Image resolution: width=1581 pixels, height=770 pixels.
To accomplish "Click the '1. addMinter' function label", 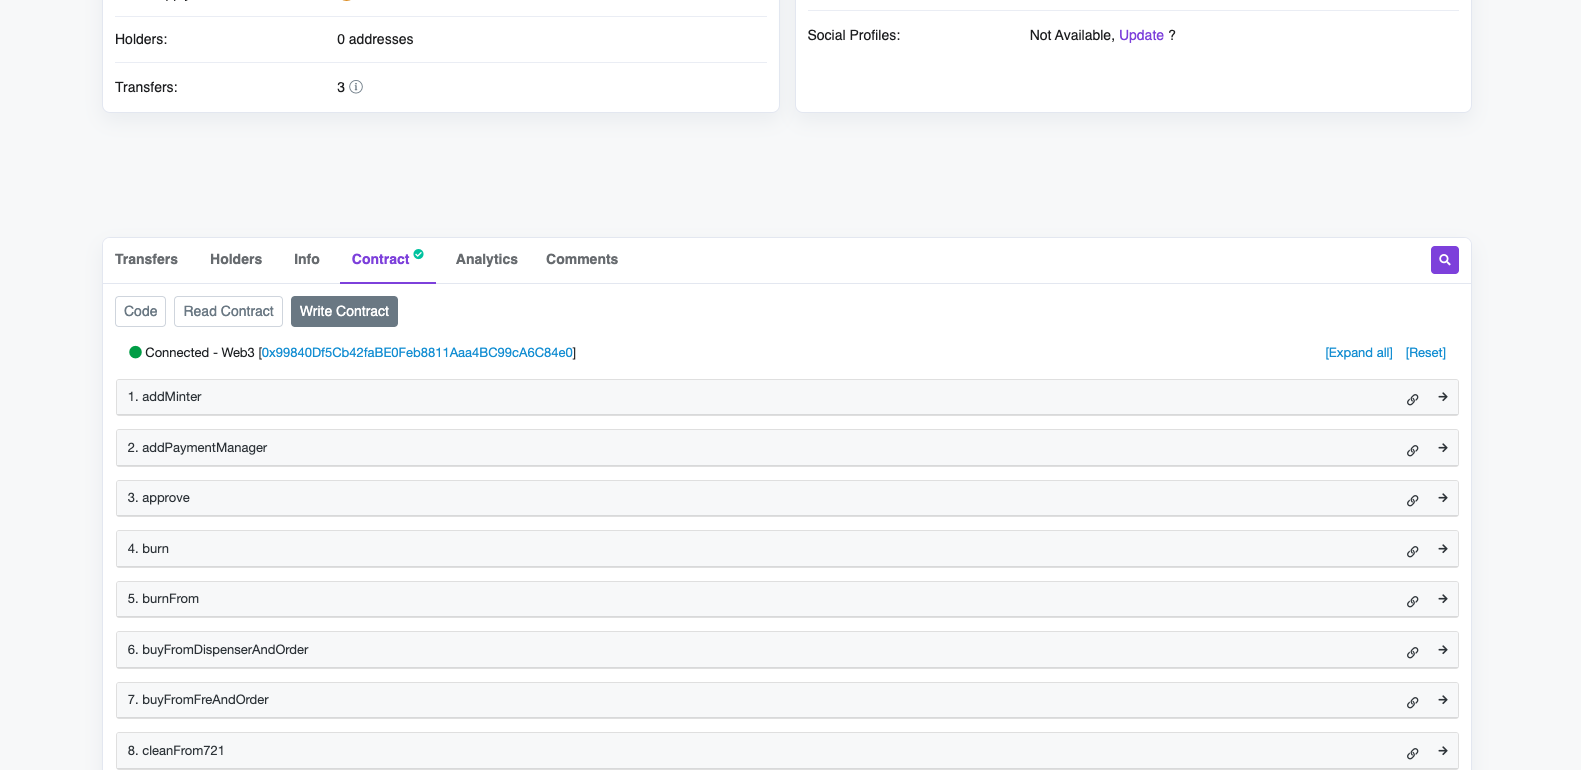I will (x=165, y=397).
